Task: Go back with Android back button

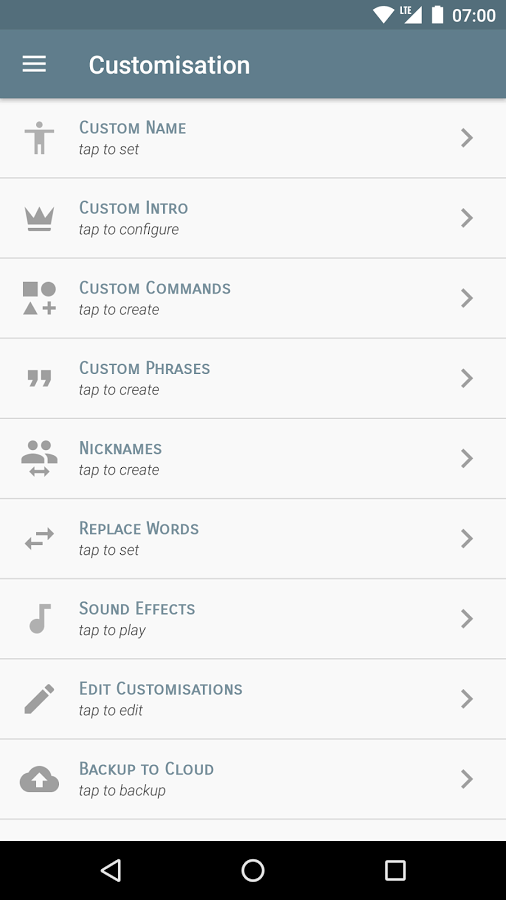Action: (111, 870)
